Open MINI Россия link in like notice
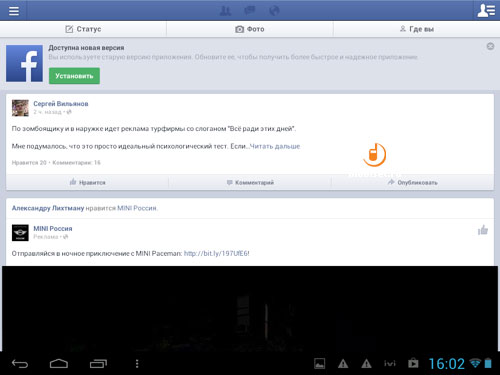The width and height of the screenshot is (500, 375). [x=137, y=208]
